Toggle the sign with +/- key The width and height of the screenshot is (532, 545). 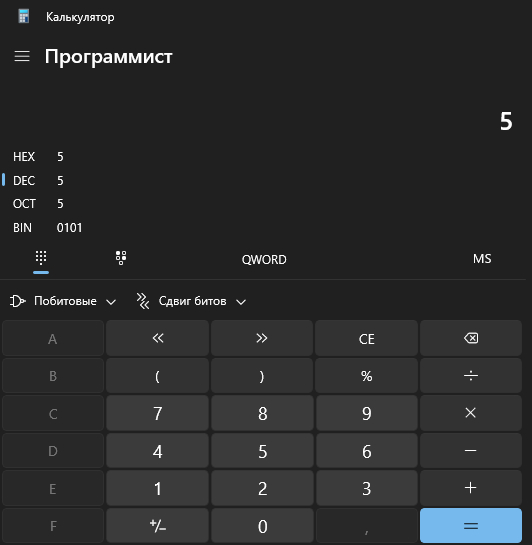click(x=157, y=526)
